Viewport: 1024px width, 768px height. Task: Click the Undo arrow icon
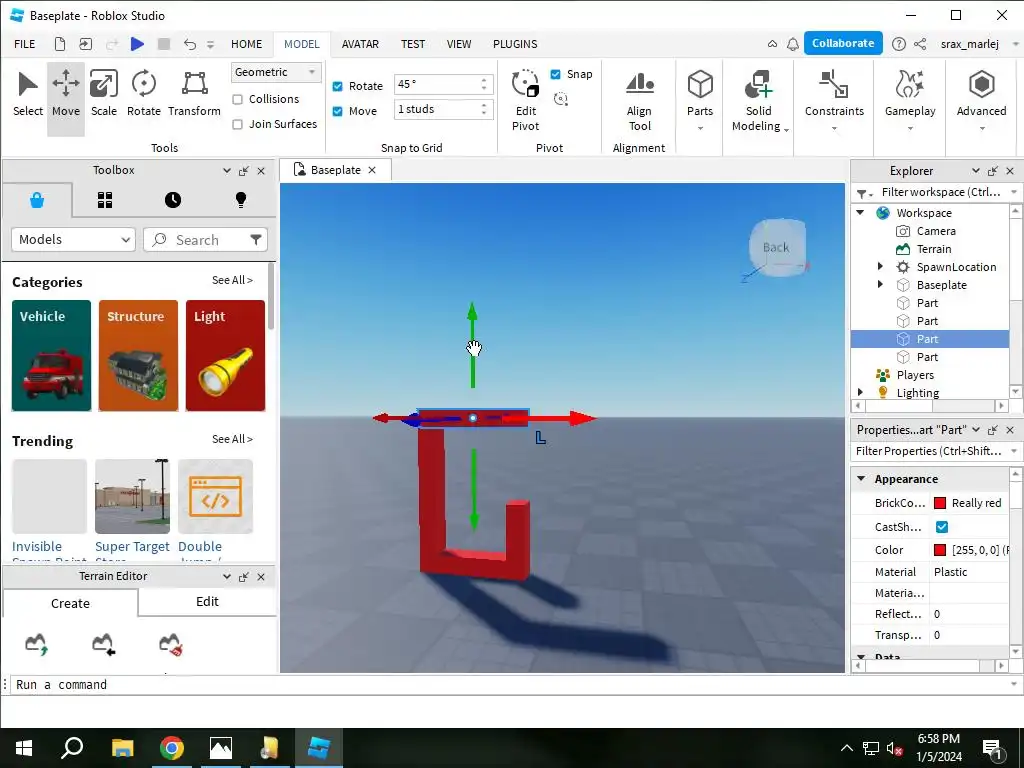(190, 44)
